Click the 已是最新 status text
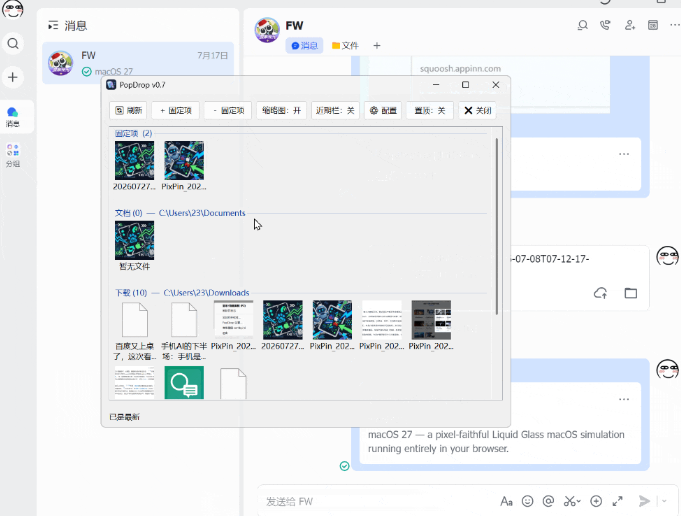Viewport: 681px width, 516px height. coord(125,417)
